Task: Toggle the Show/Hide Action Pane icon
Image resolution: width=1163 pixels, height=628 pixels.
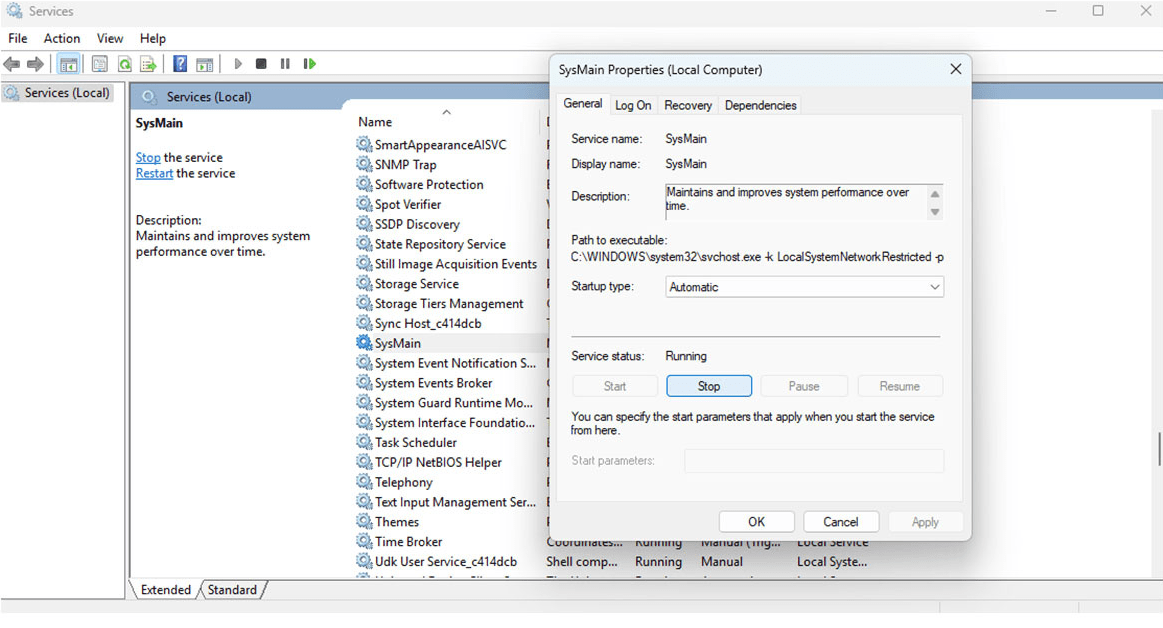Action: click(x=205, y=65)
